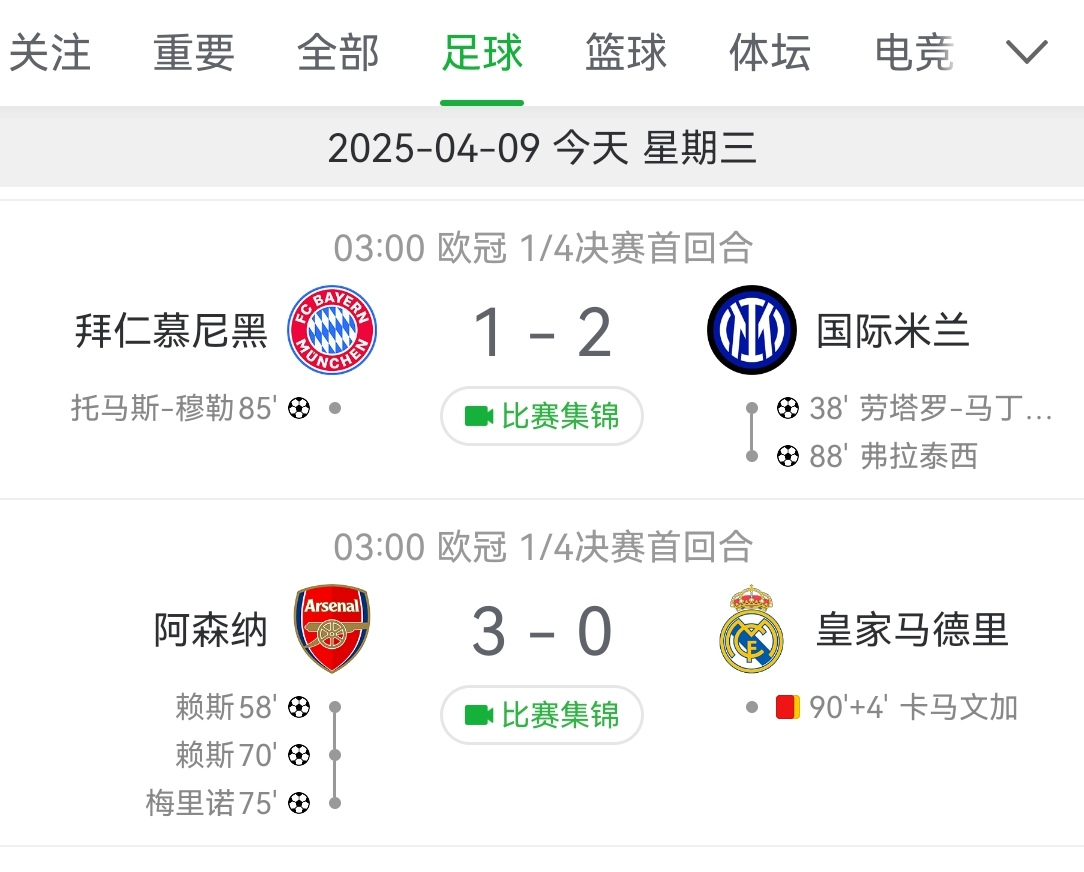The height and width of the screenshot is (872, 1084).
Task: Click the goal ball icon beside 88' 弗拉泰西
Action: pos(788,457)
